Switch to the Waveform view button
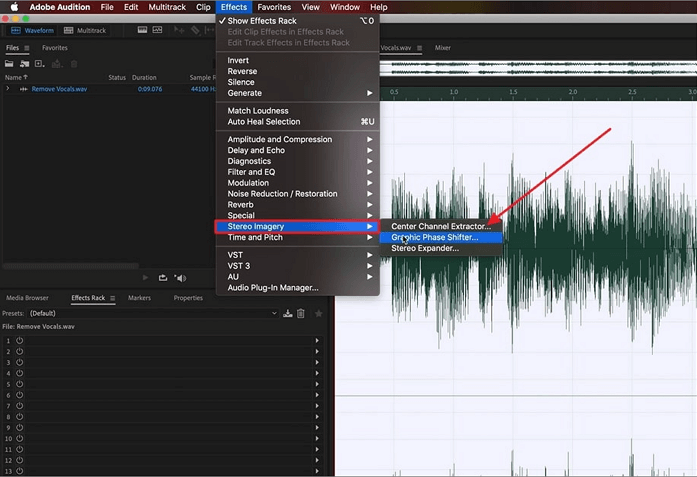The width and height of the screenshot is (697, 477). (32, 30)
